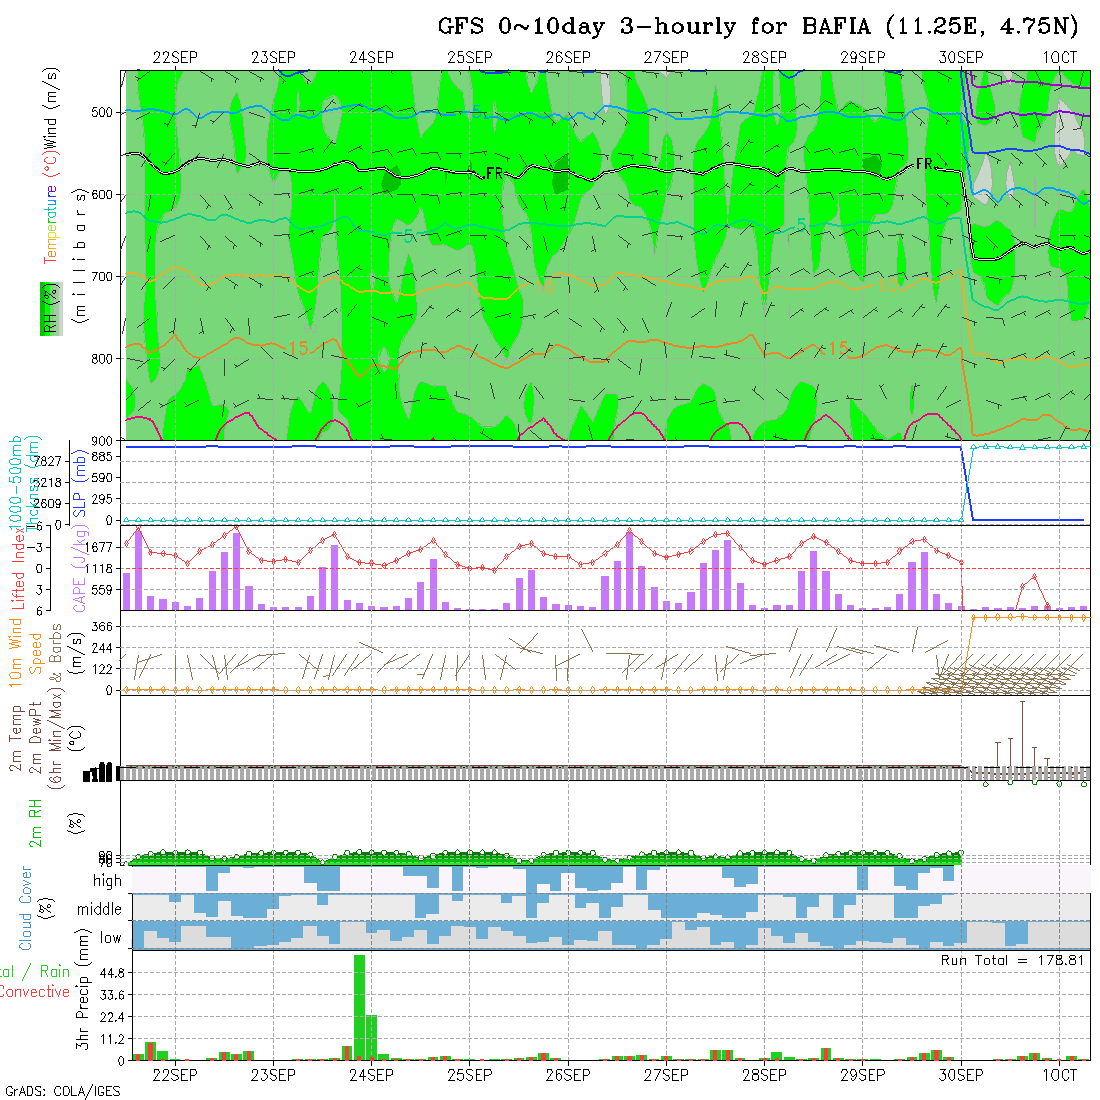Select the high cloud cover row label
This screenshot has height=1100, width=1100.
[x=107, y=881]
